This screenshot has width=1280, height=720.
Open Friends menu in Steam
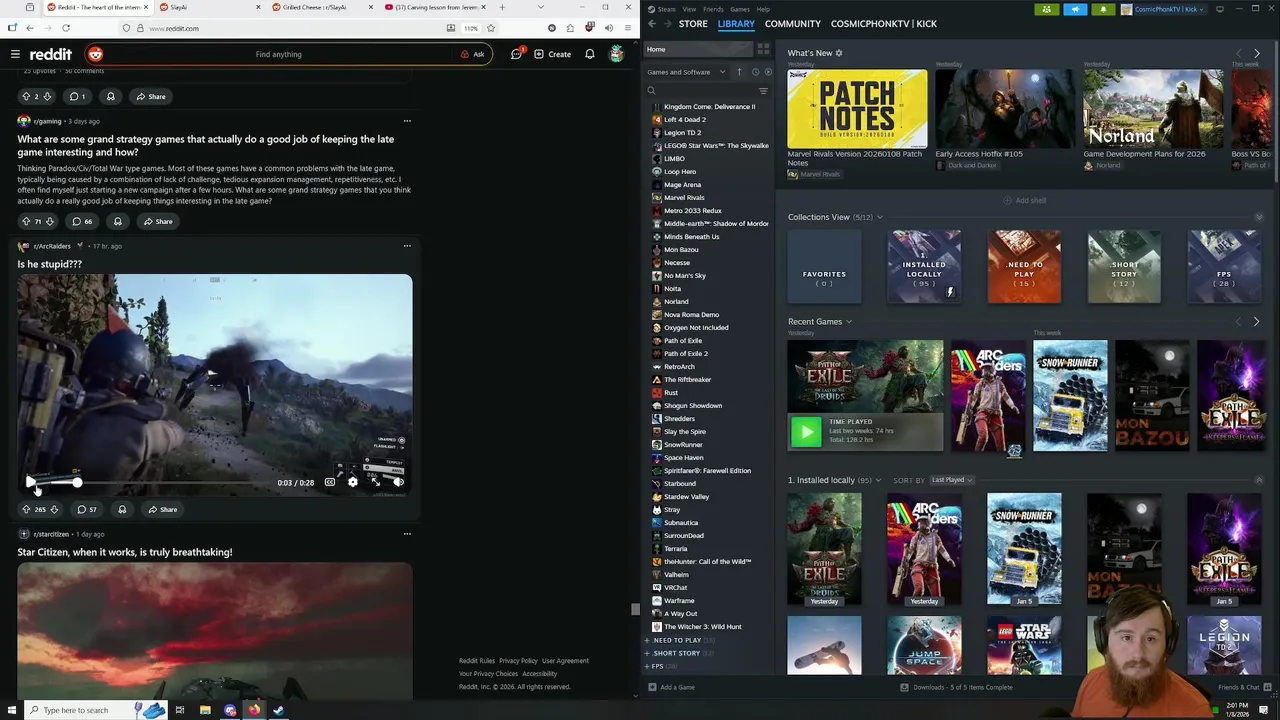(x=713, y=9)
